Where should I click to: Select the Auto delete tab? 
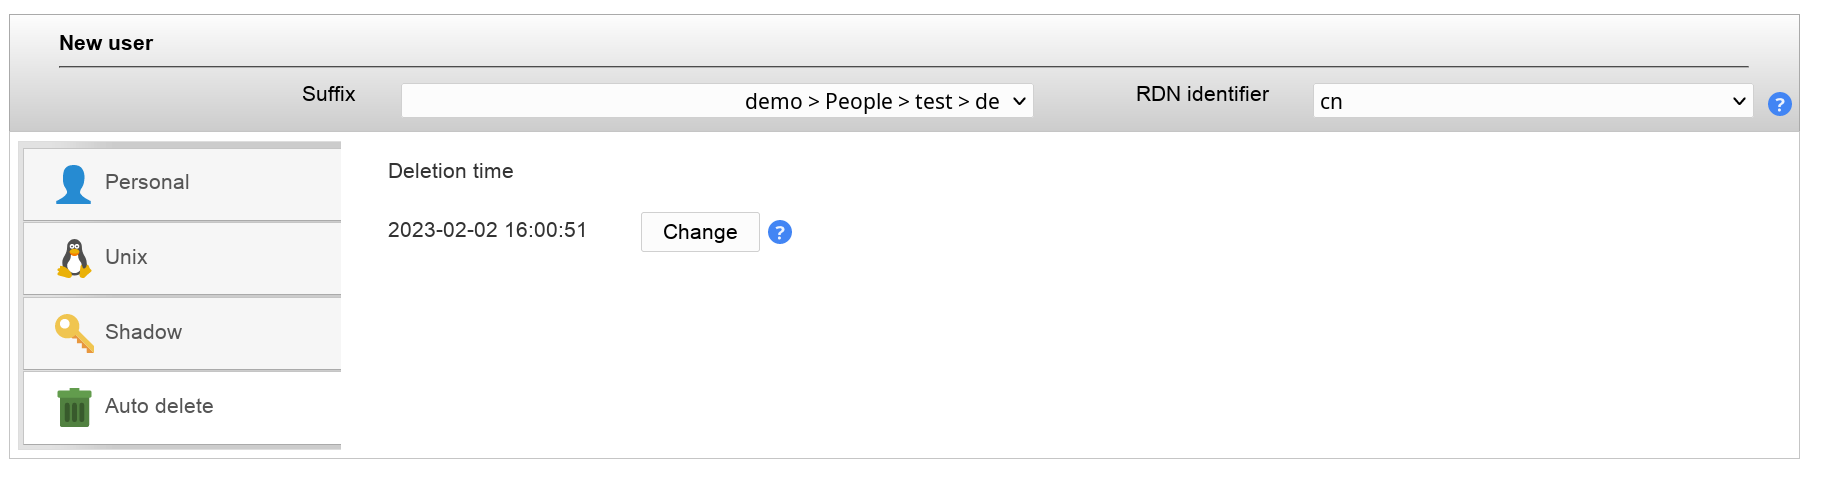point(159,406)
